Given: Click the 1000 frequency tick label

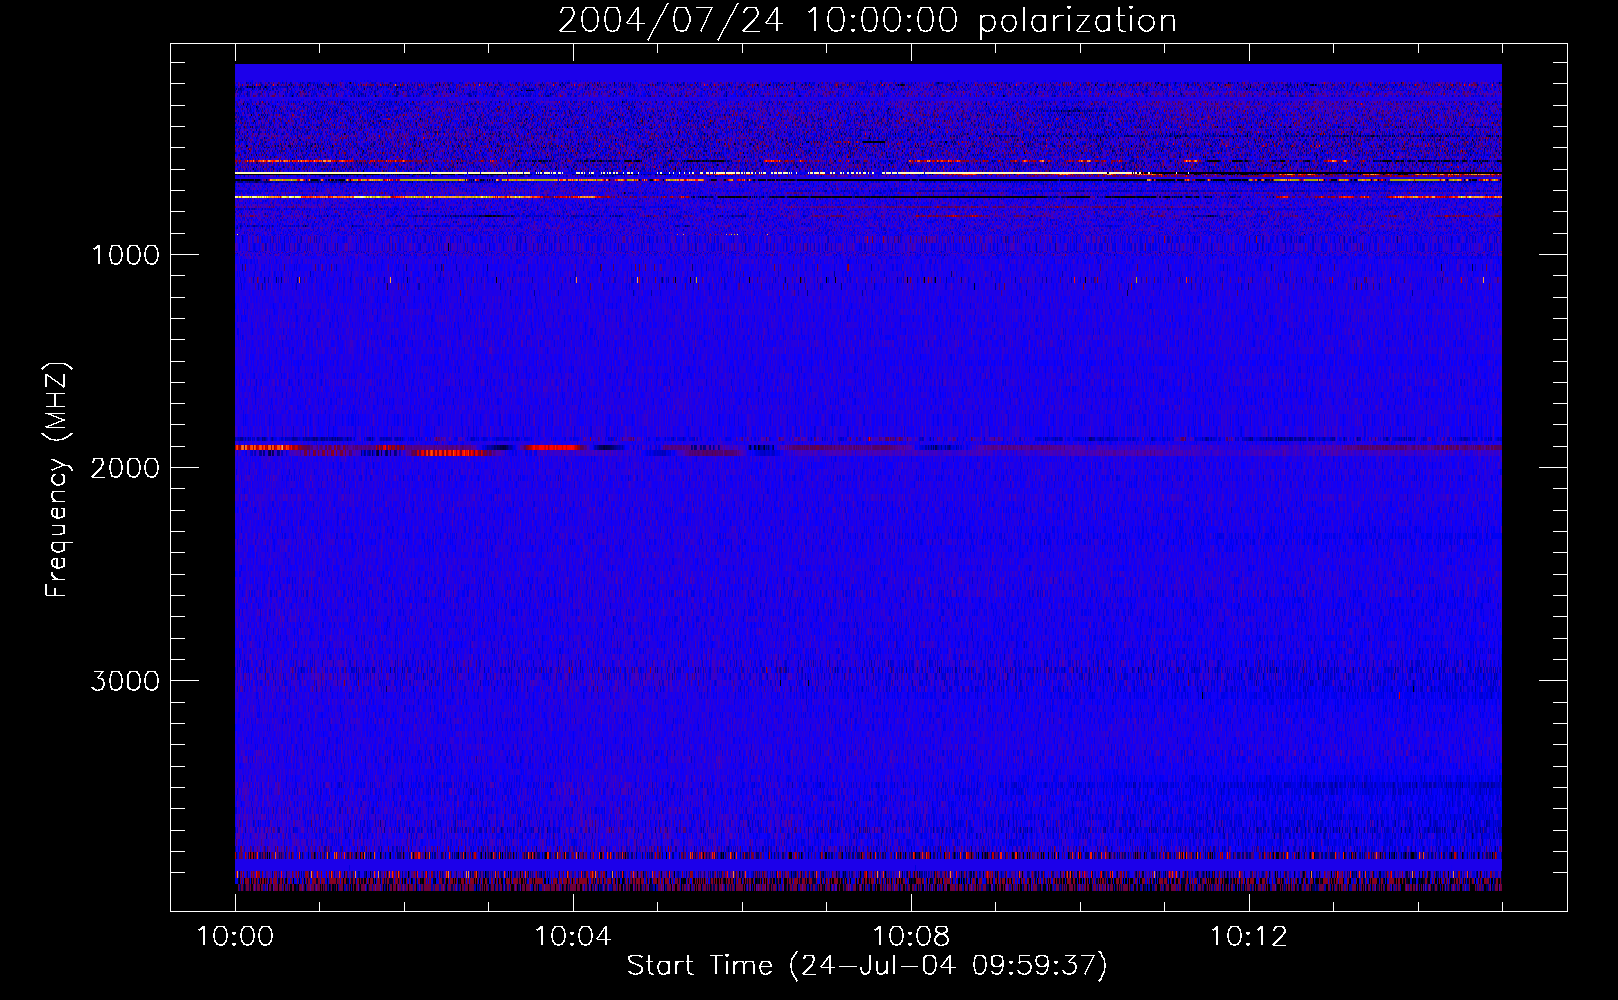Looking at the screenshot, I should point(125,255).
